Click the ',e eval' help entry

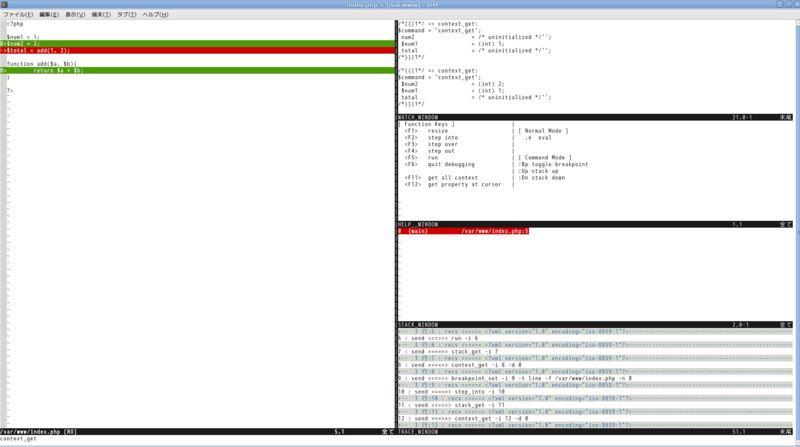coord(538,137)
